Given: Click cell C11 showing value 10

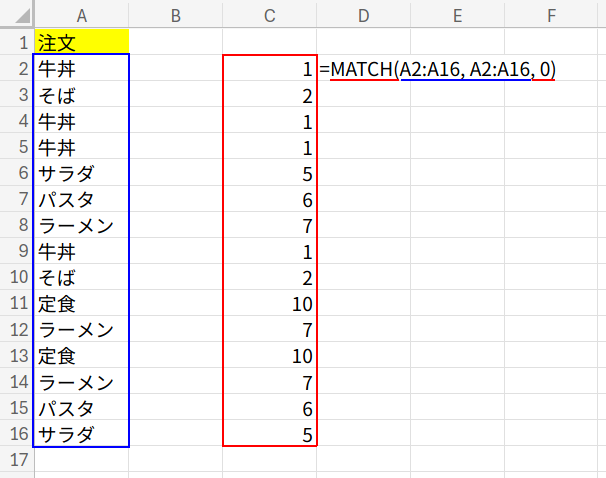Looking at the screenshot, I should tap(269, 304).
